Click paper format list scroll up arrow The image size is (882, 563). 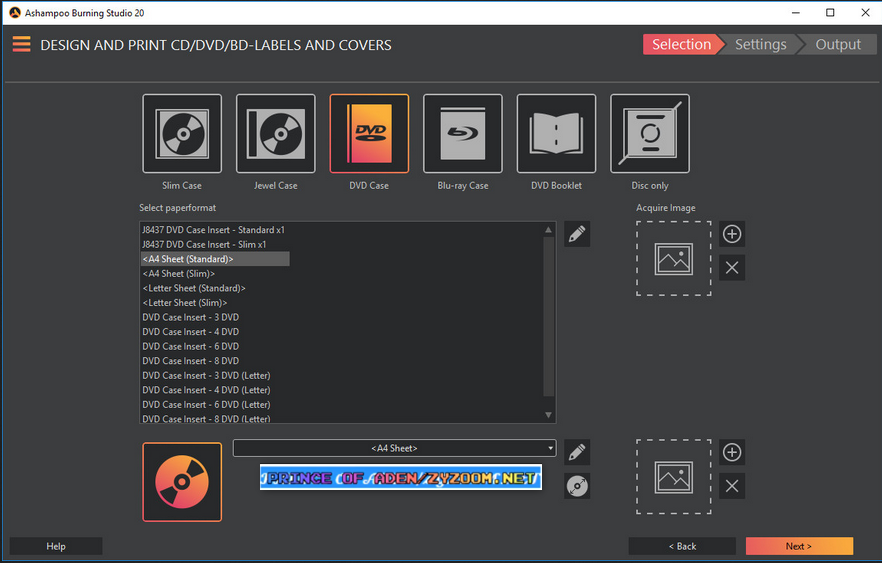[548, 230]
